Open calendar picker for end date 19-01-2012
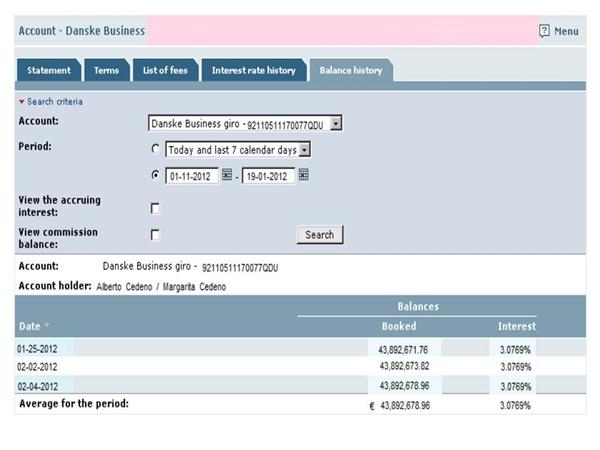This screenshot has height=450, width=600. tap(303, 175)
